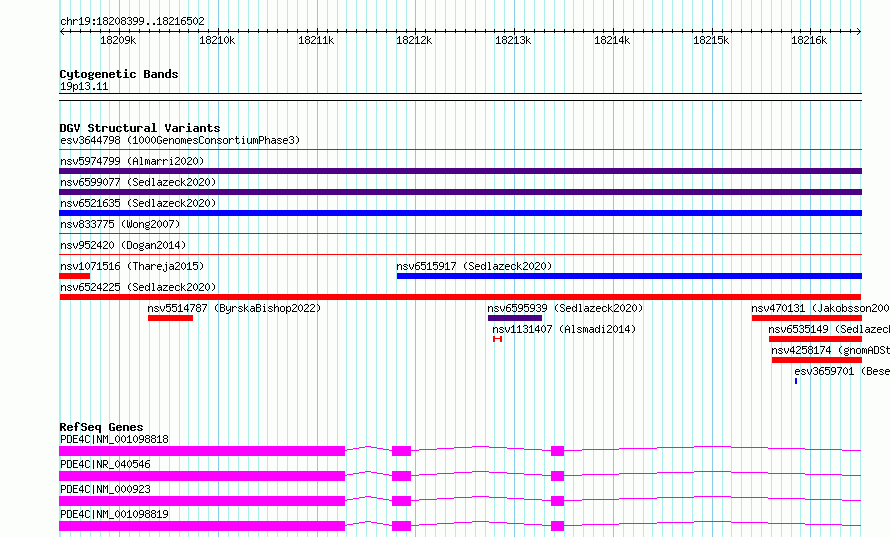Click the 18213k ruler tick label
Screen dimensions: 890x537
click(x=513, y=40)
